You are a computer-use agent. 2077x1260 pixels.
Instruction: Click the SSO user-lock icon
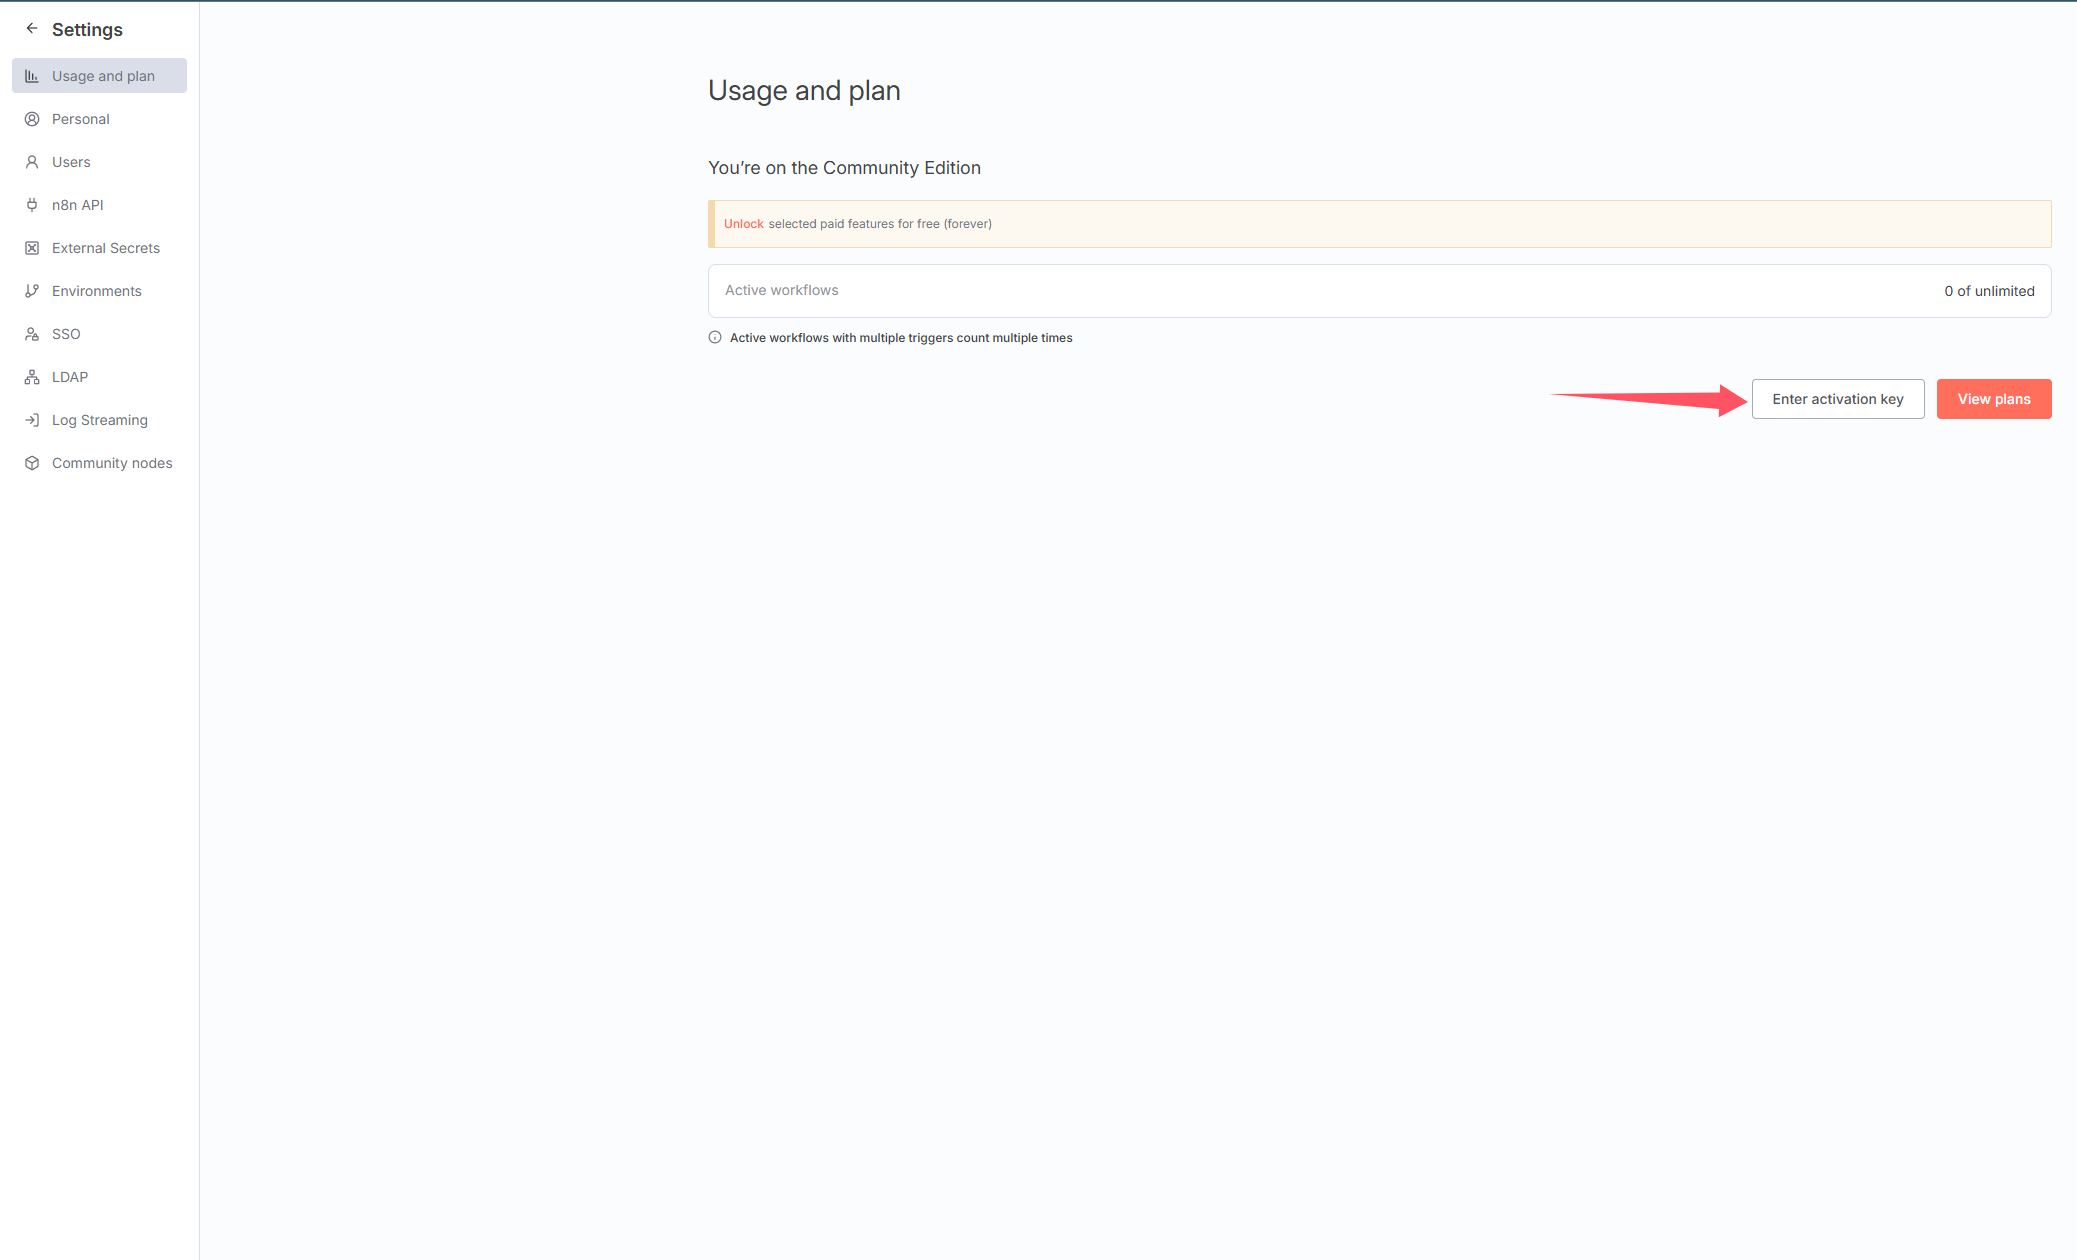[x=32, y=334]
